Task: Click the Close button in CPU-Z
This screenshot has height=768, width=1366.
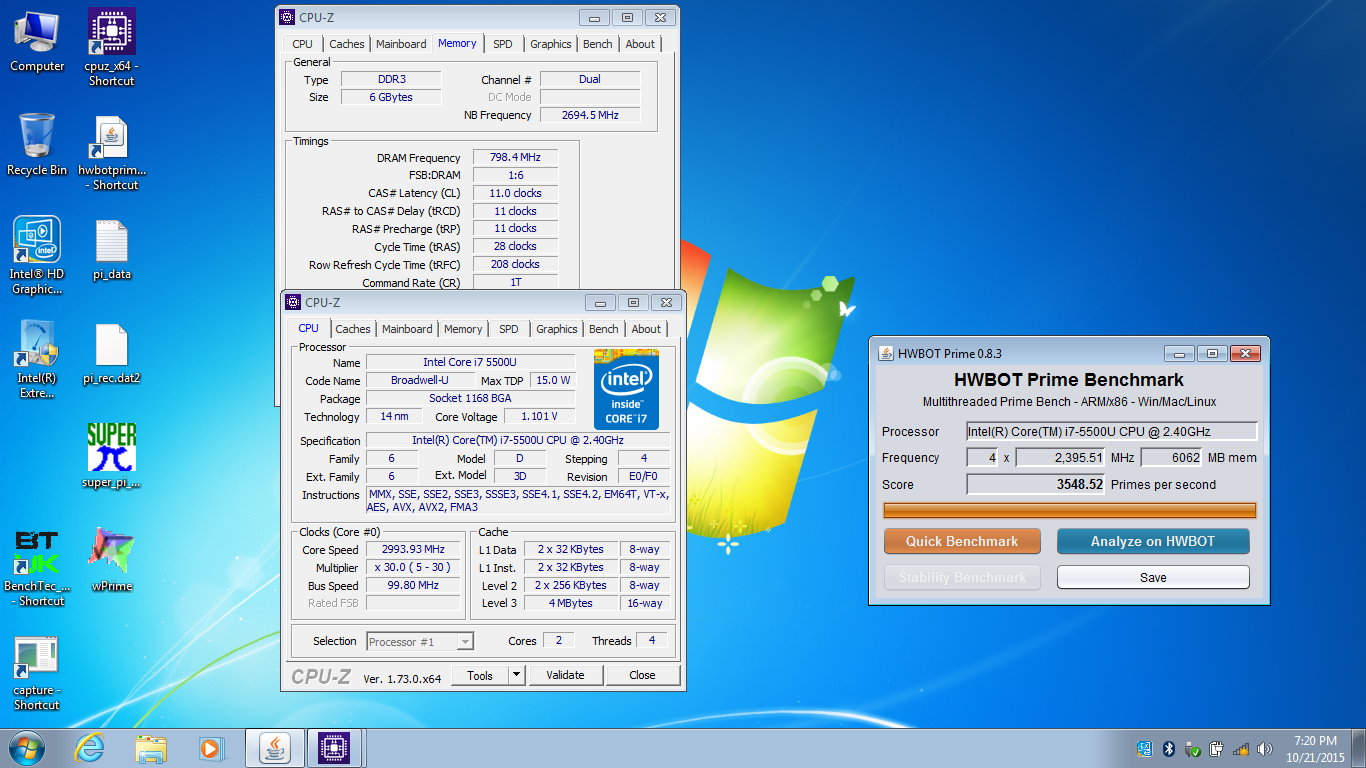Action: point(642,675)
